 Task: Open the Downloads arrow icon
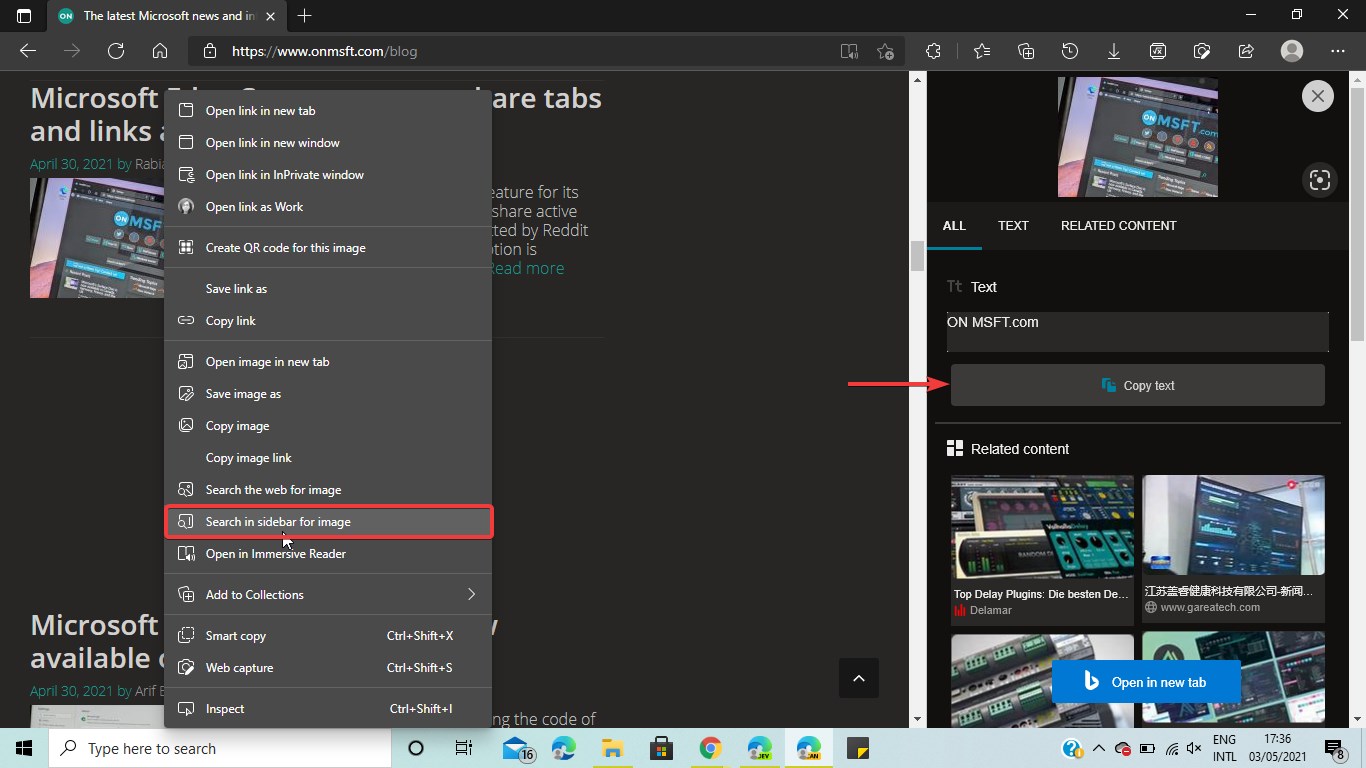(x=1114, y=51)
